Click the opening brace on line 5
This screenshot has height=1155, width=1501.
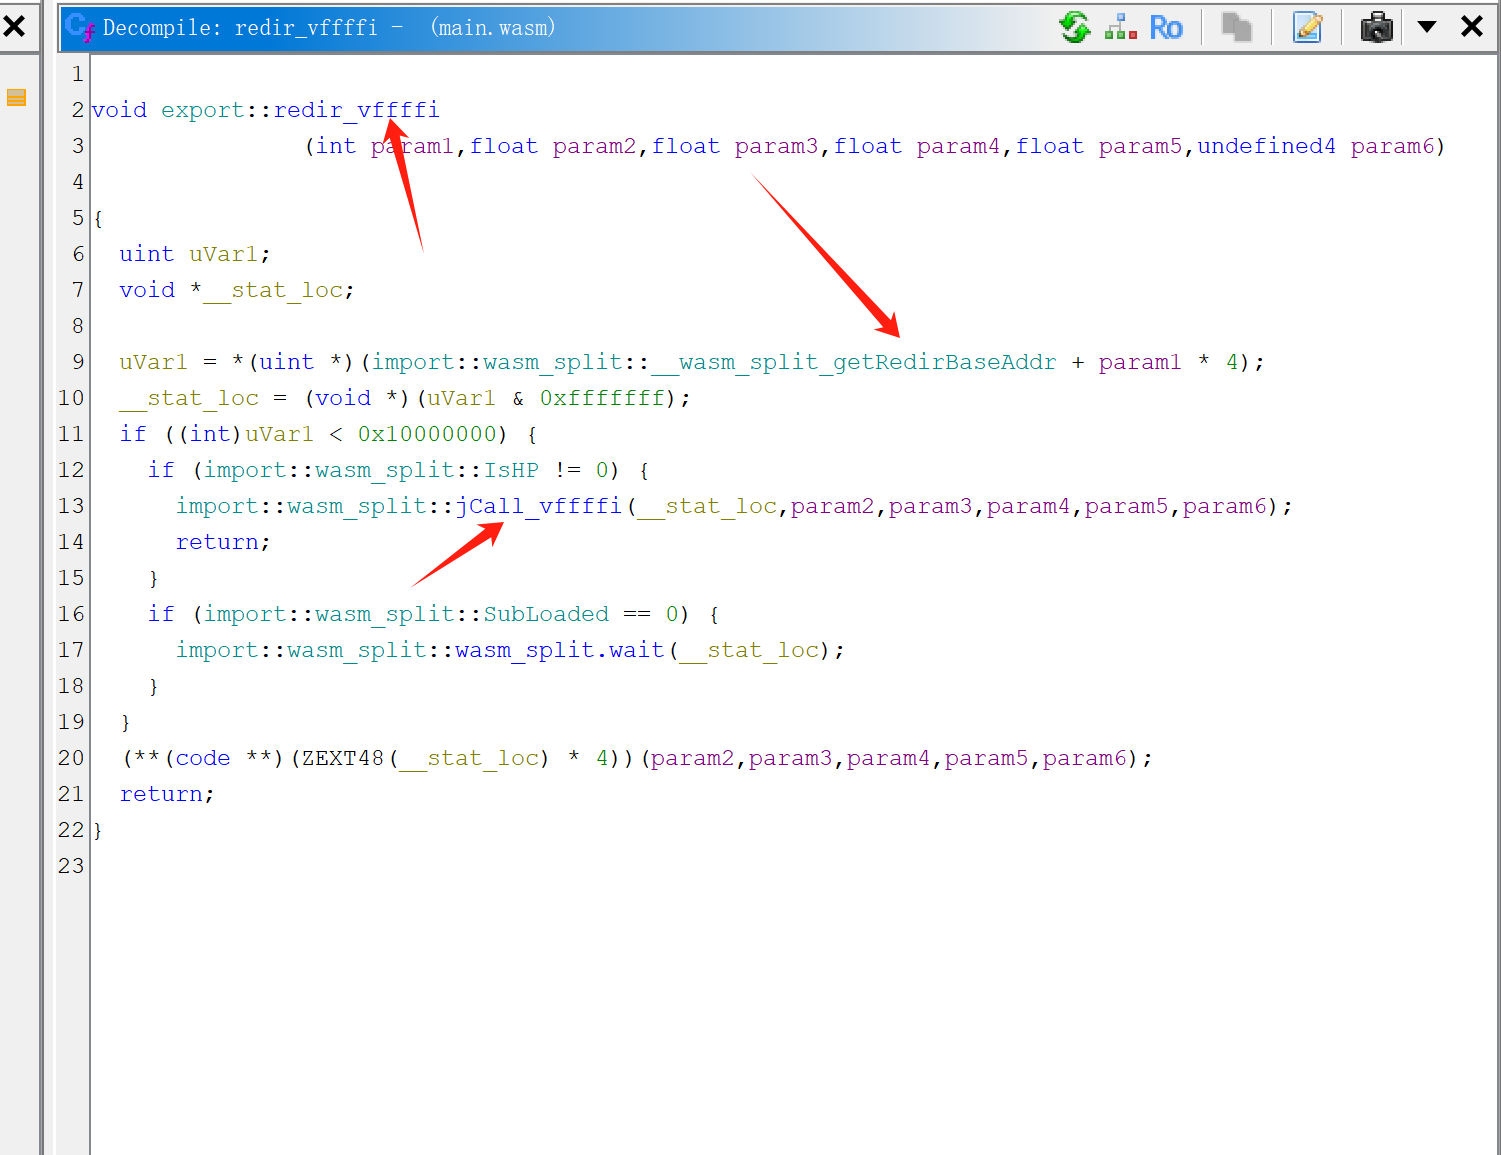point(97,218)
